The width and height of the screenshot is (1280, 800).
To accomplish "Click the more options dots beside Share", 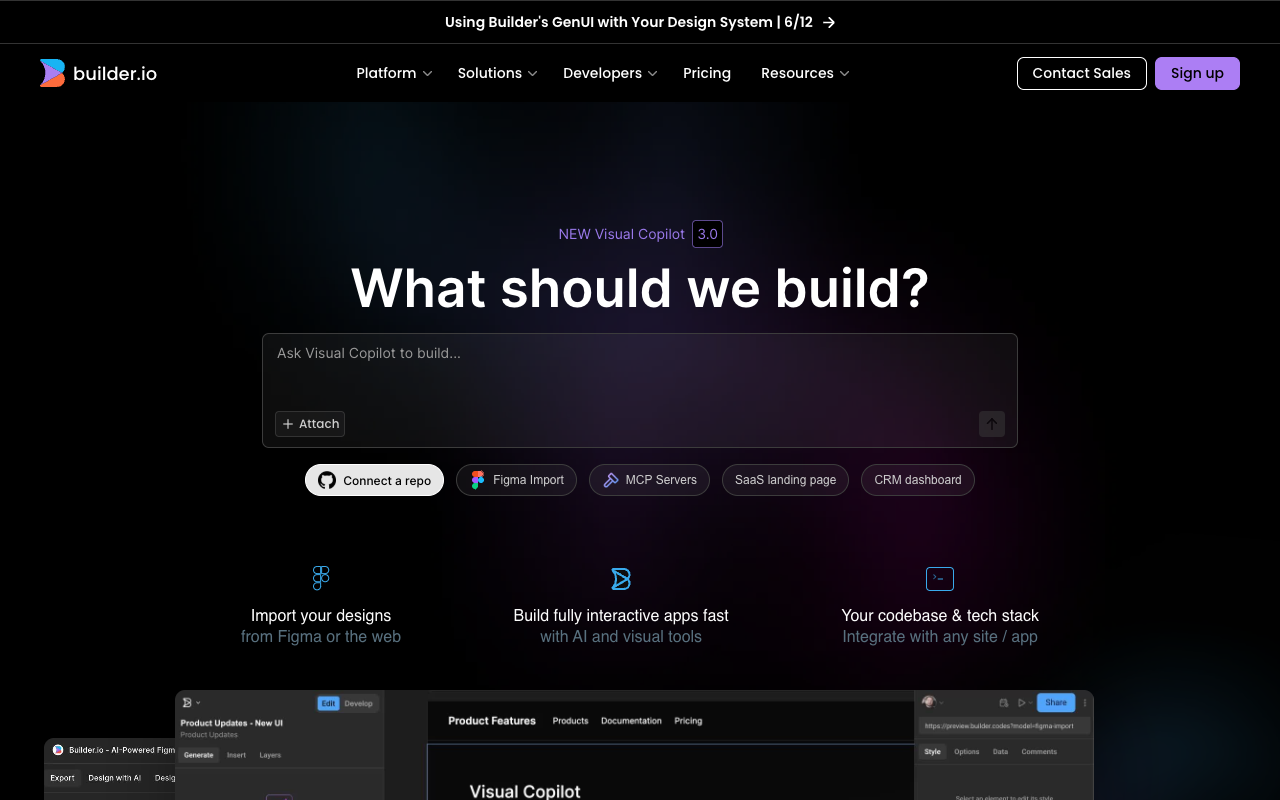I will click(x=1085, y=703).
